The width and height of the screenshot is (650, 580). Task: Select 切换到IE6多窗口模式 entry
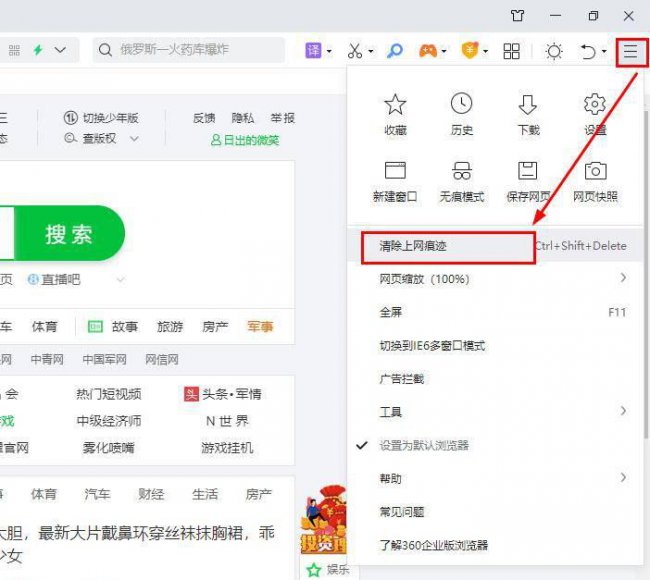pos(495,345)
